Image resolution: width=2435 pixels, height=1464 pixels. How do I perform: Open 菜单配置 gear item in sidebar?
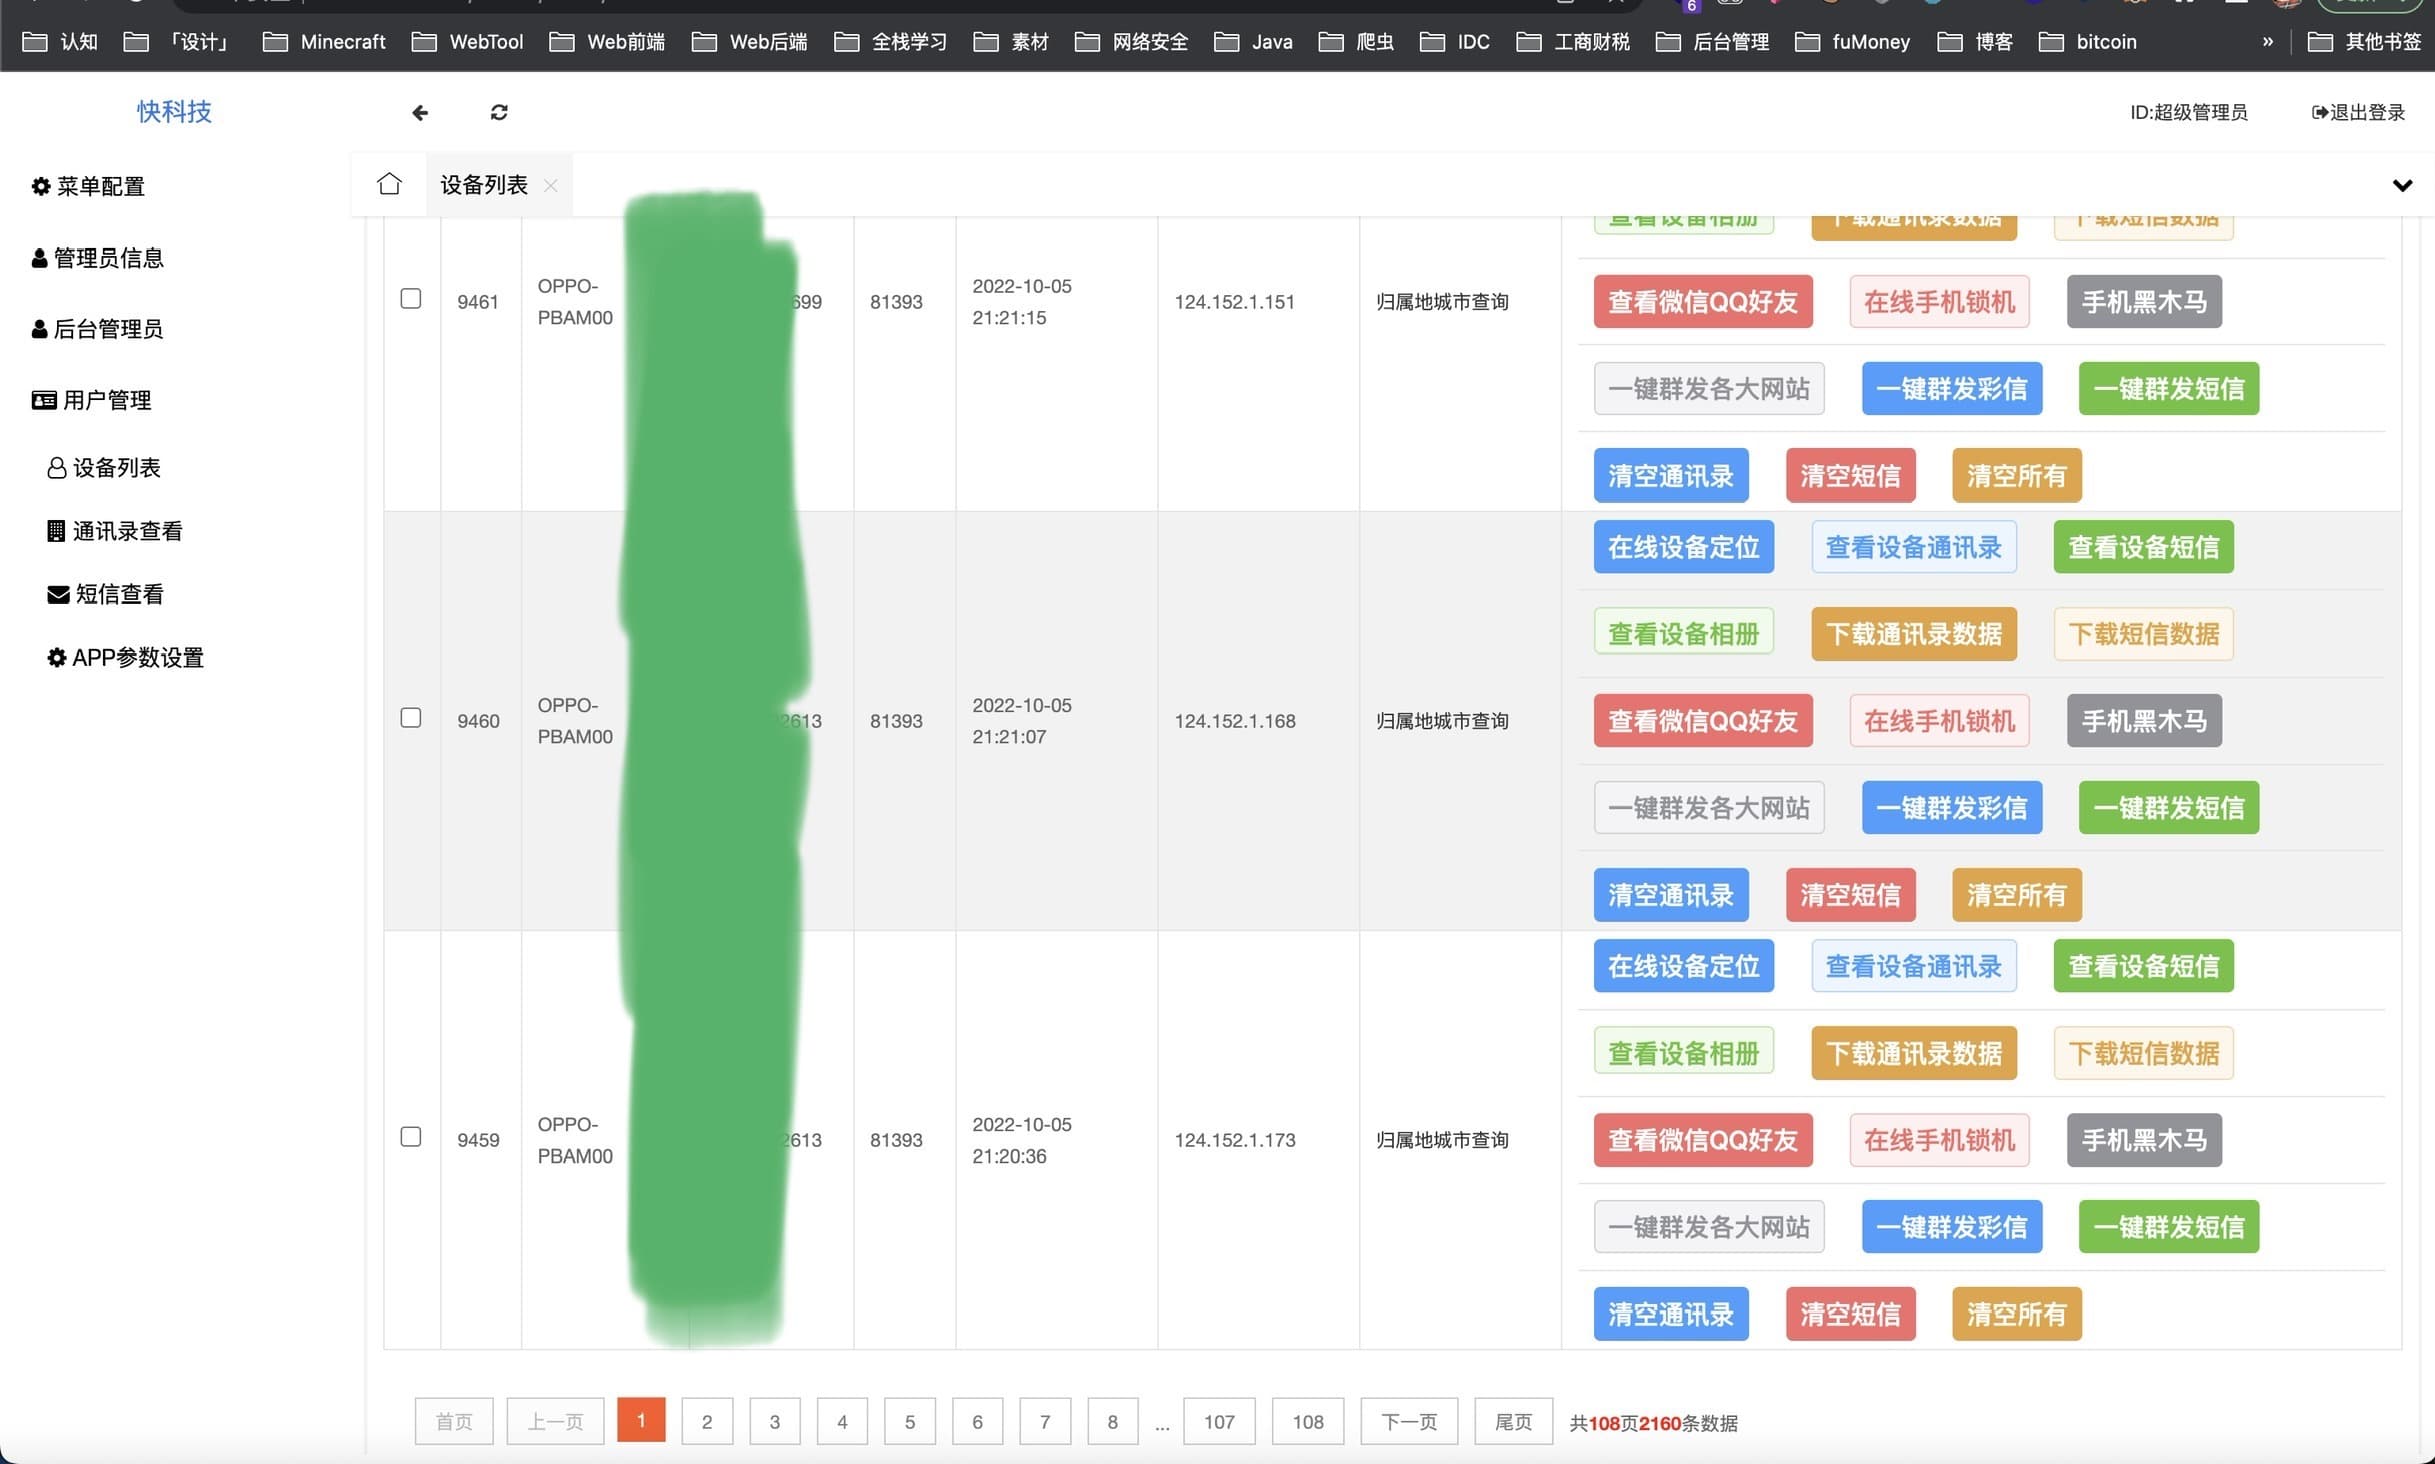pos(88,186)
